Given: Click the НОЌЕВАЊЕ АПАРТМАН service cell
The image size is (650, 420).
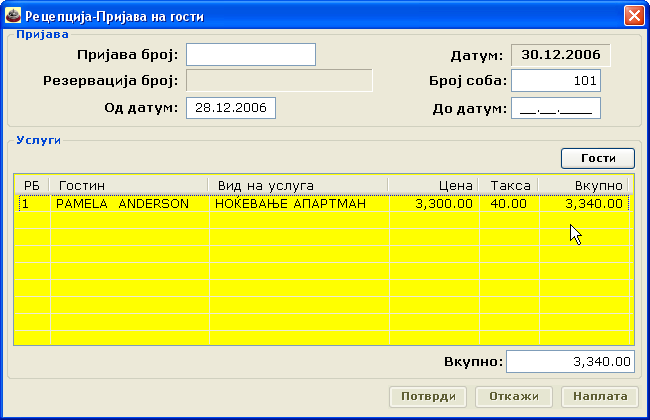Looking at the screenshot, I should click(290, 204).
